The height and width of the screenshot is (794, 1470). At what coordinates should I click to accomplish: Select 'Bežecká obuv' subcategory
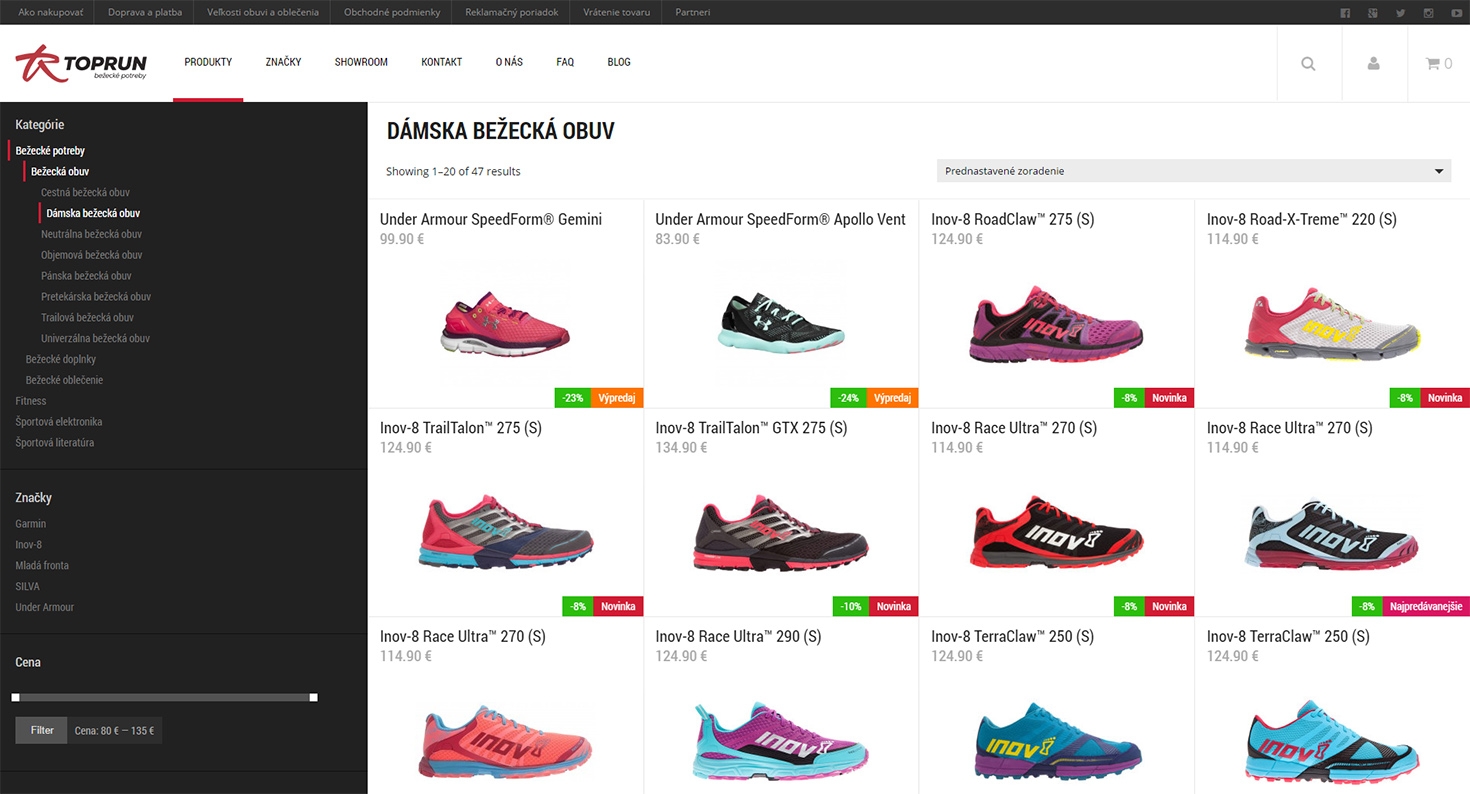pyautogui.click(x=60, y=171)
